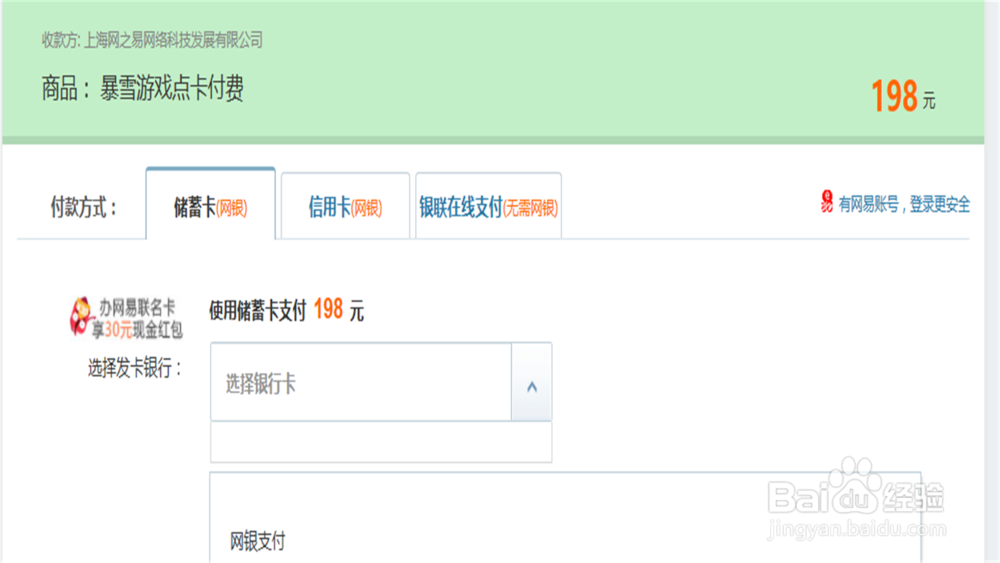Click the promo mascot icon beside 办网易联名卡
Image resolution: width=1000 pixels, height=563 pixels.
click(x=81, y=316)
